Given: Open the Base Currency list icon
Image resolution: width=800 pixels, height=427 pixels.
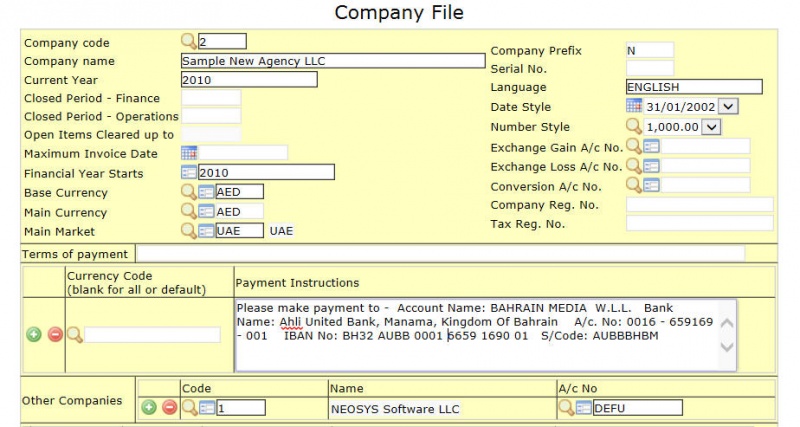Looking at the screenshot, I should pyautogui.click(x=206, y=192).
